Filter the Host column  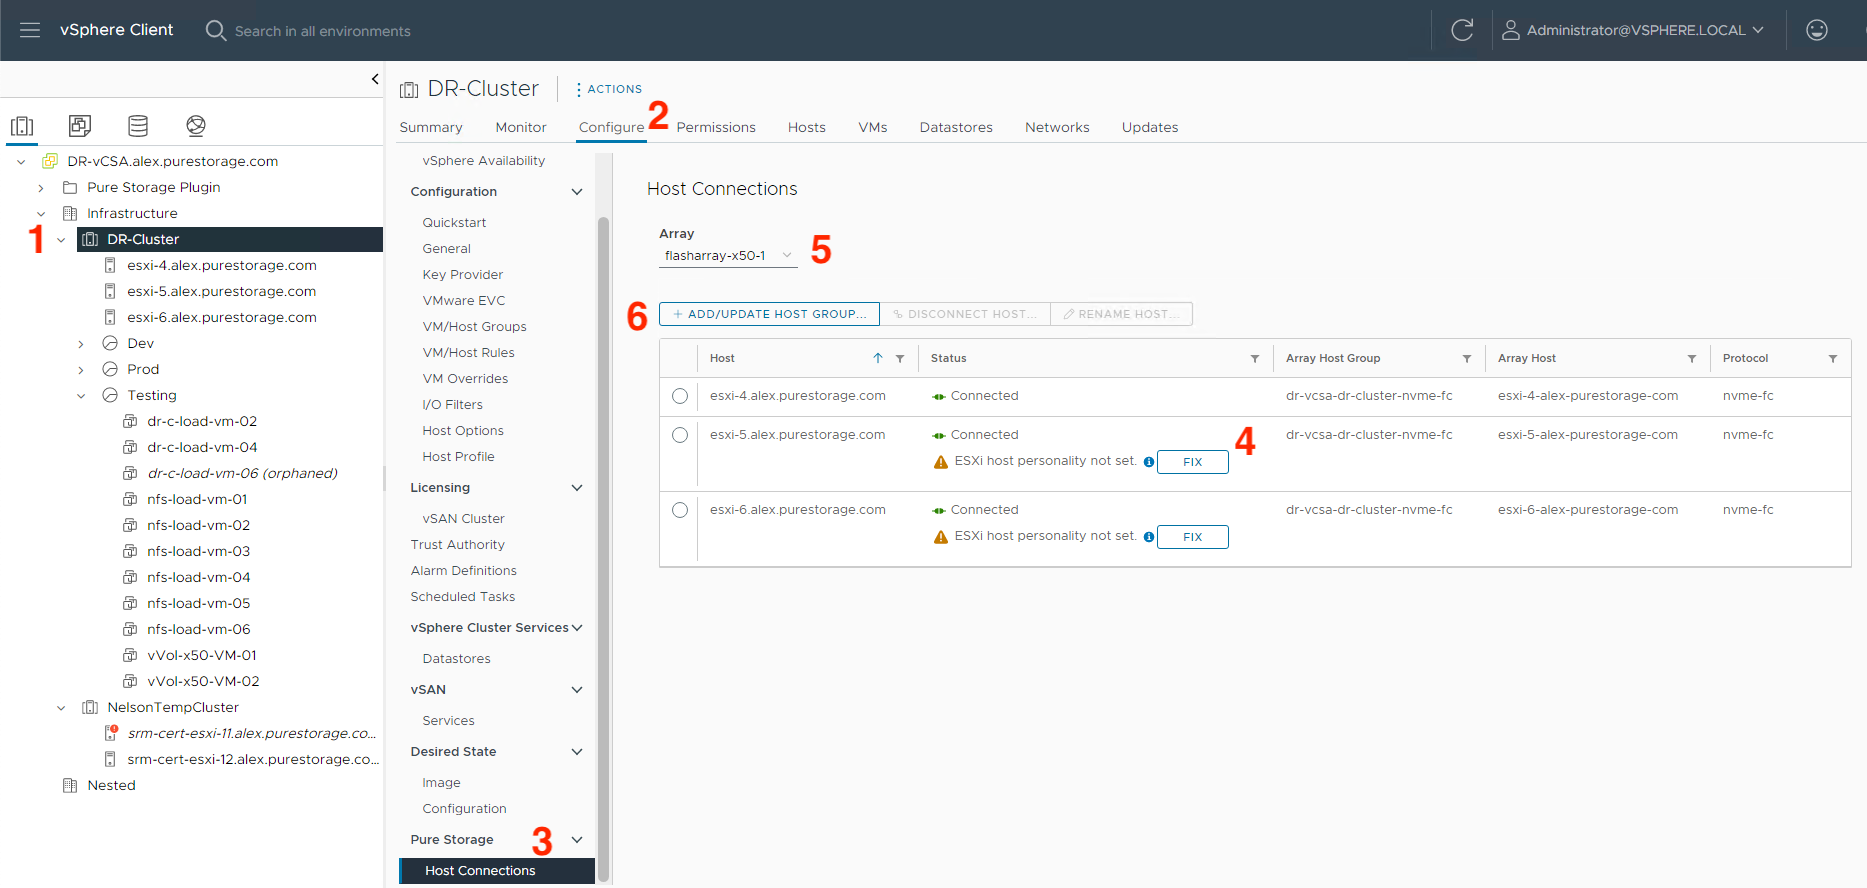[x=900, y=358]
